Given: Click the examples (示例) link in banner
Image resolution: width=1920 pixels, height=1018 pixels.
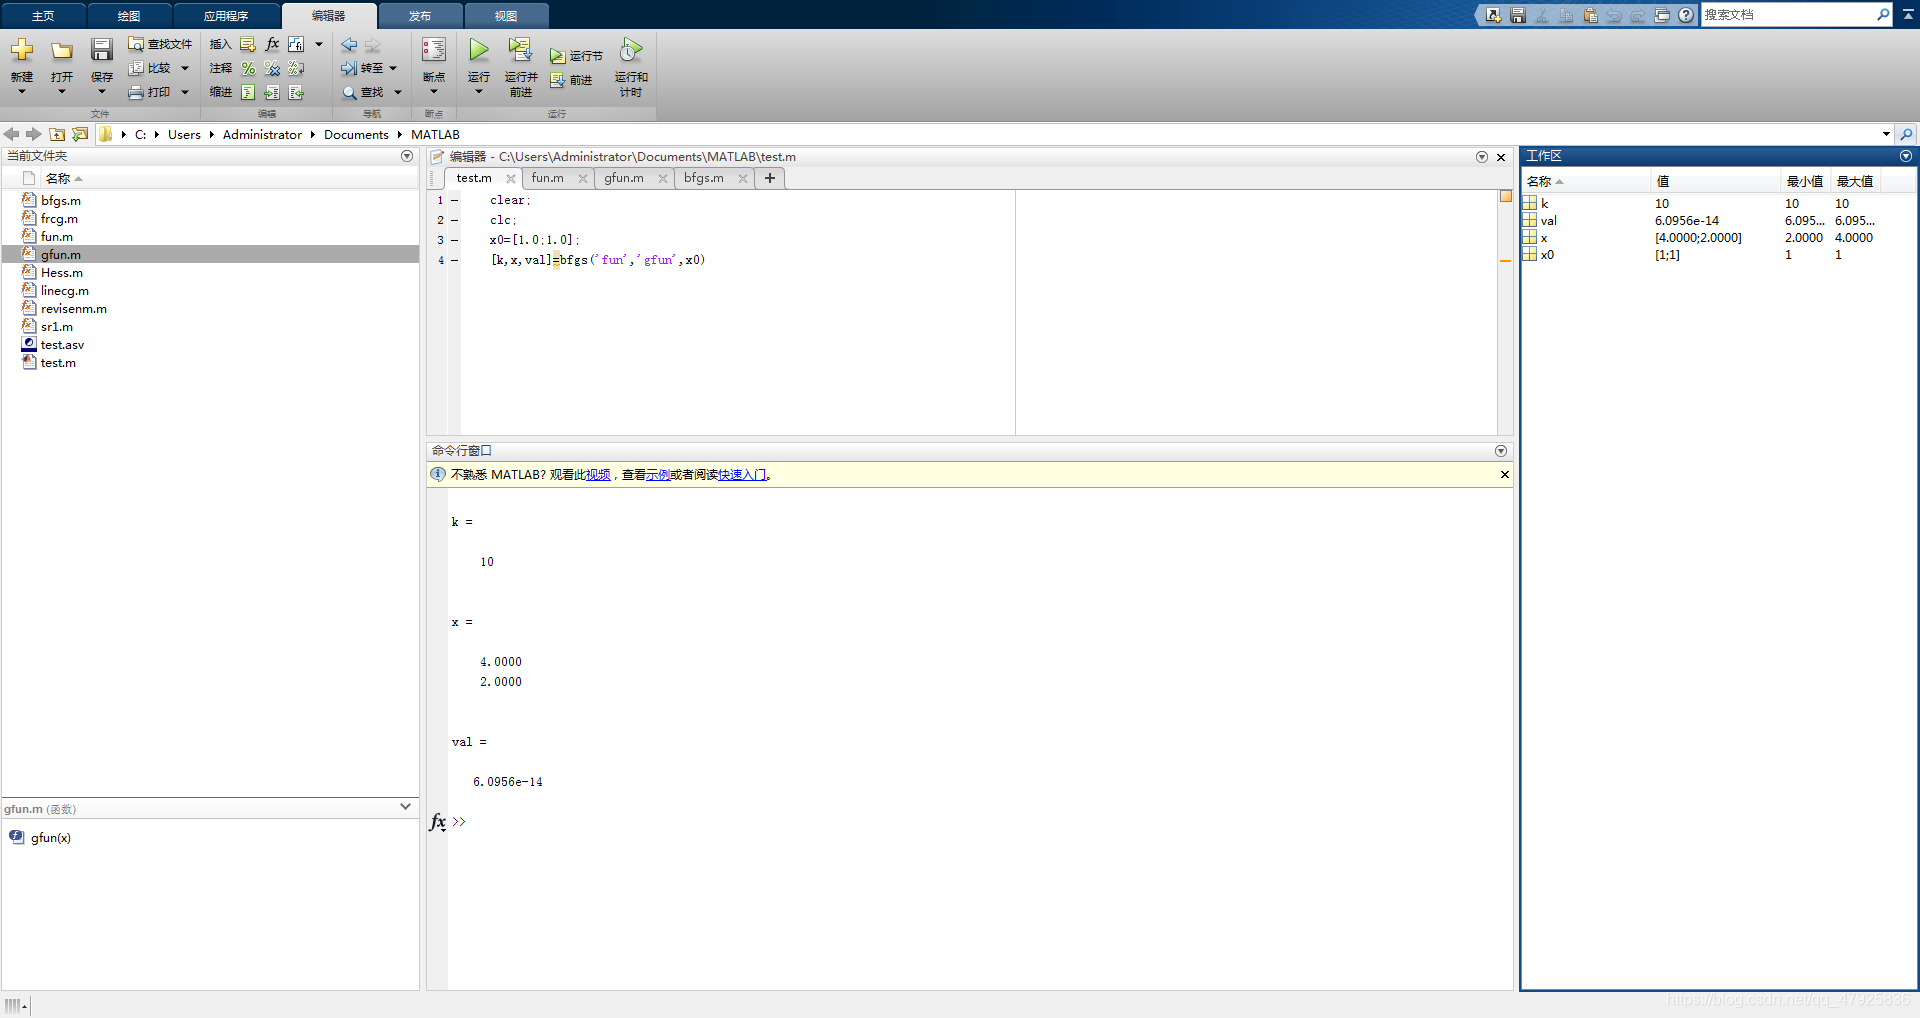Looking at the screenshot, I should pyautogui.click(x=658, y=475).
